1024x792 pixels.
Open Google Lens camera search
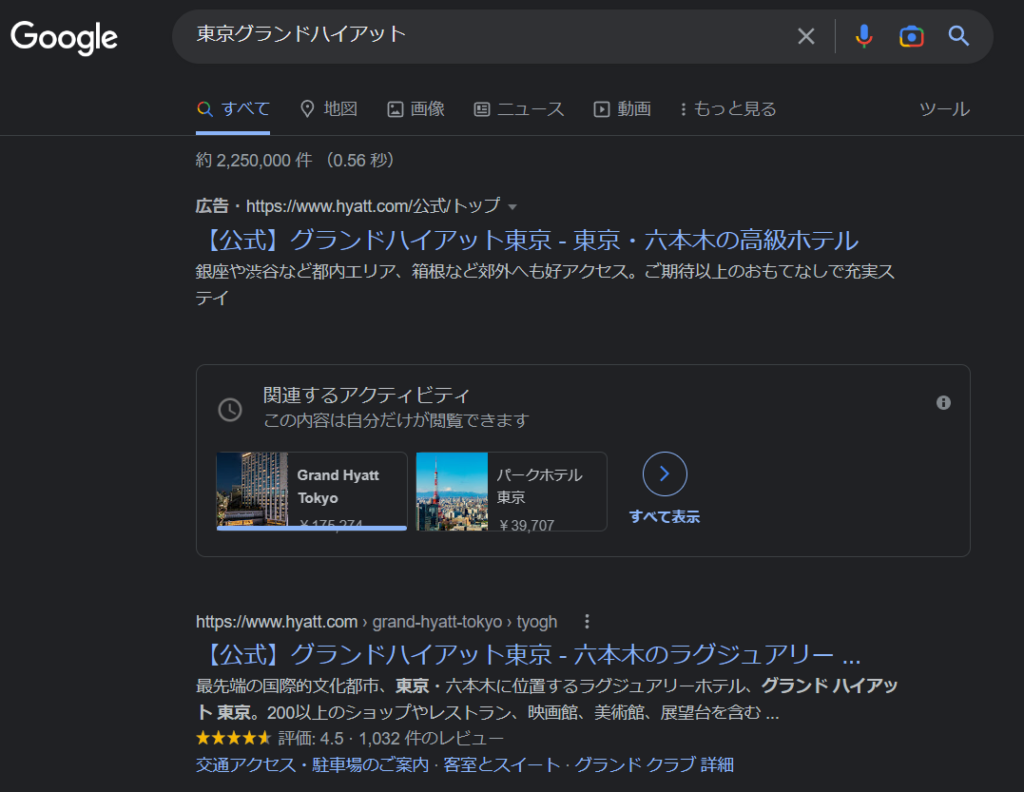[x=911, y=36]
